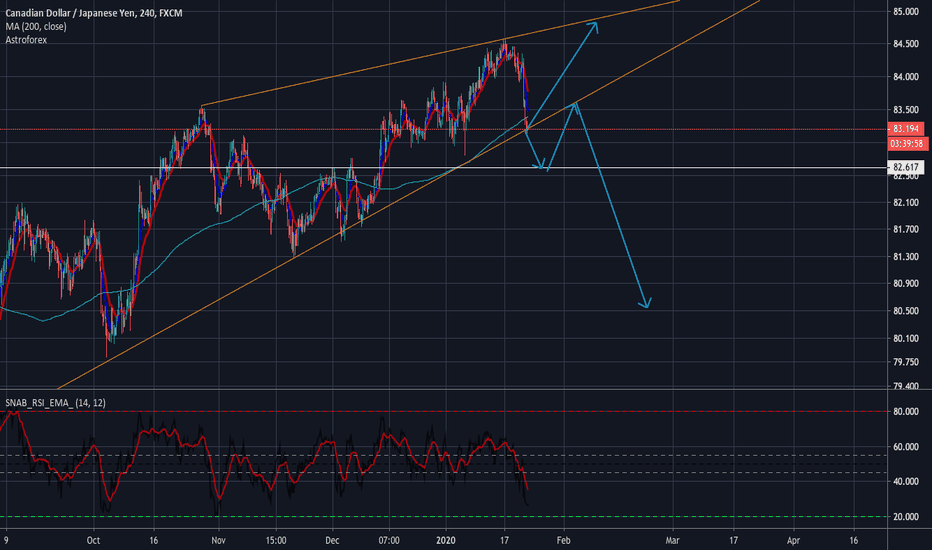Click the small blue arrow head at 82.617 line
The width and height of the screenshot is (932, 550).
click(x=543, y=167)
